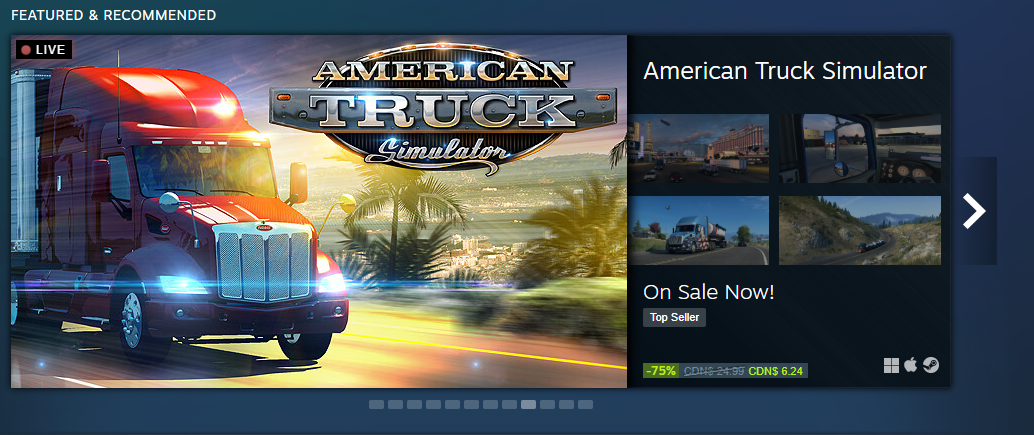Select the last carousel pagination dot
Viewport: 1034px width, 435px height.
coord(586,405)
